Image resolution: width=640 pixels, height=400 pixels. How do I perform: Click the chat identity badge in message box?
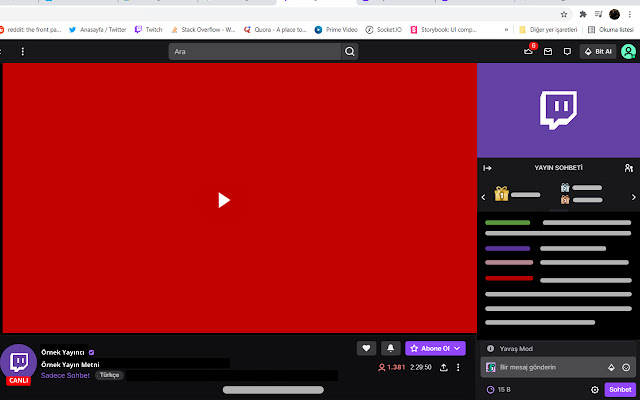coord(491,367)
